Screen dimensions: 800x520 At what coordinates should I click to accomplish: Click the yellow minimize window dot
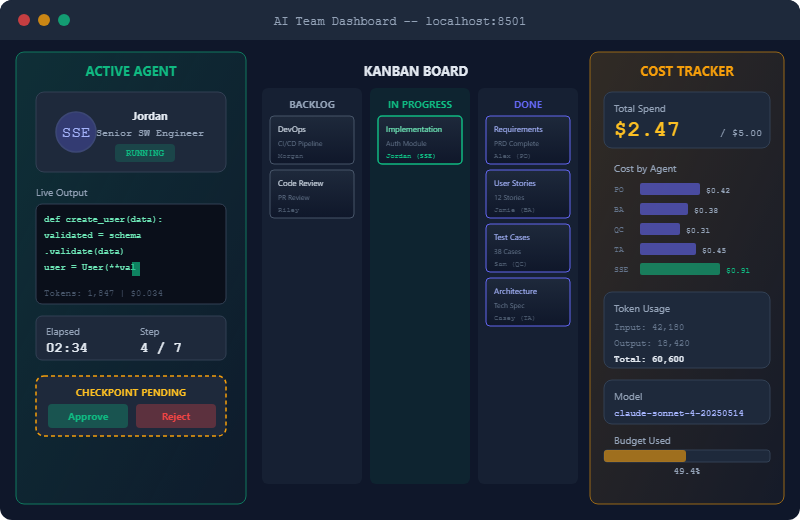[44, 20]
